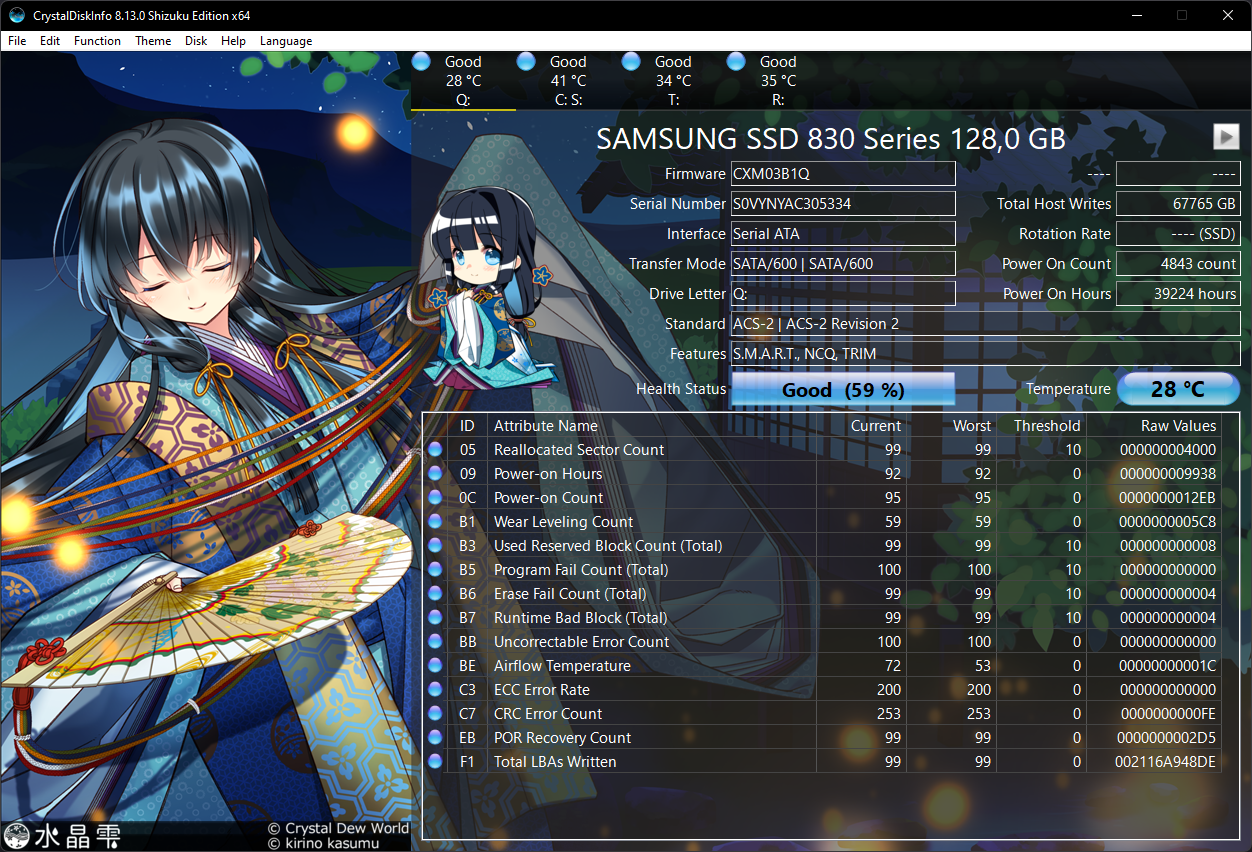Switch to the R: disk tab
The image size is (1252, 852).
click(778, 81)
